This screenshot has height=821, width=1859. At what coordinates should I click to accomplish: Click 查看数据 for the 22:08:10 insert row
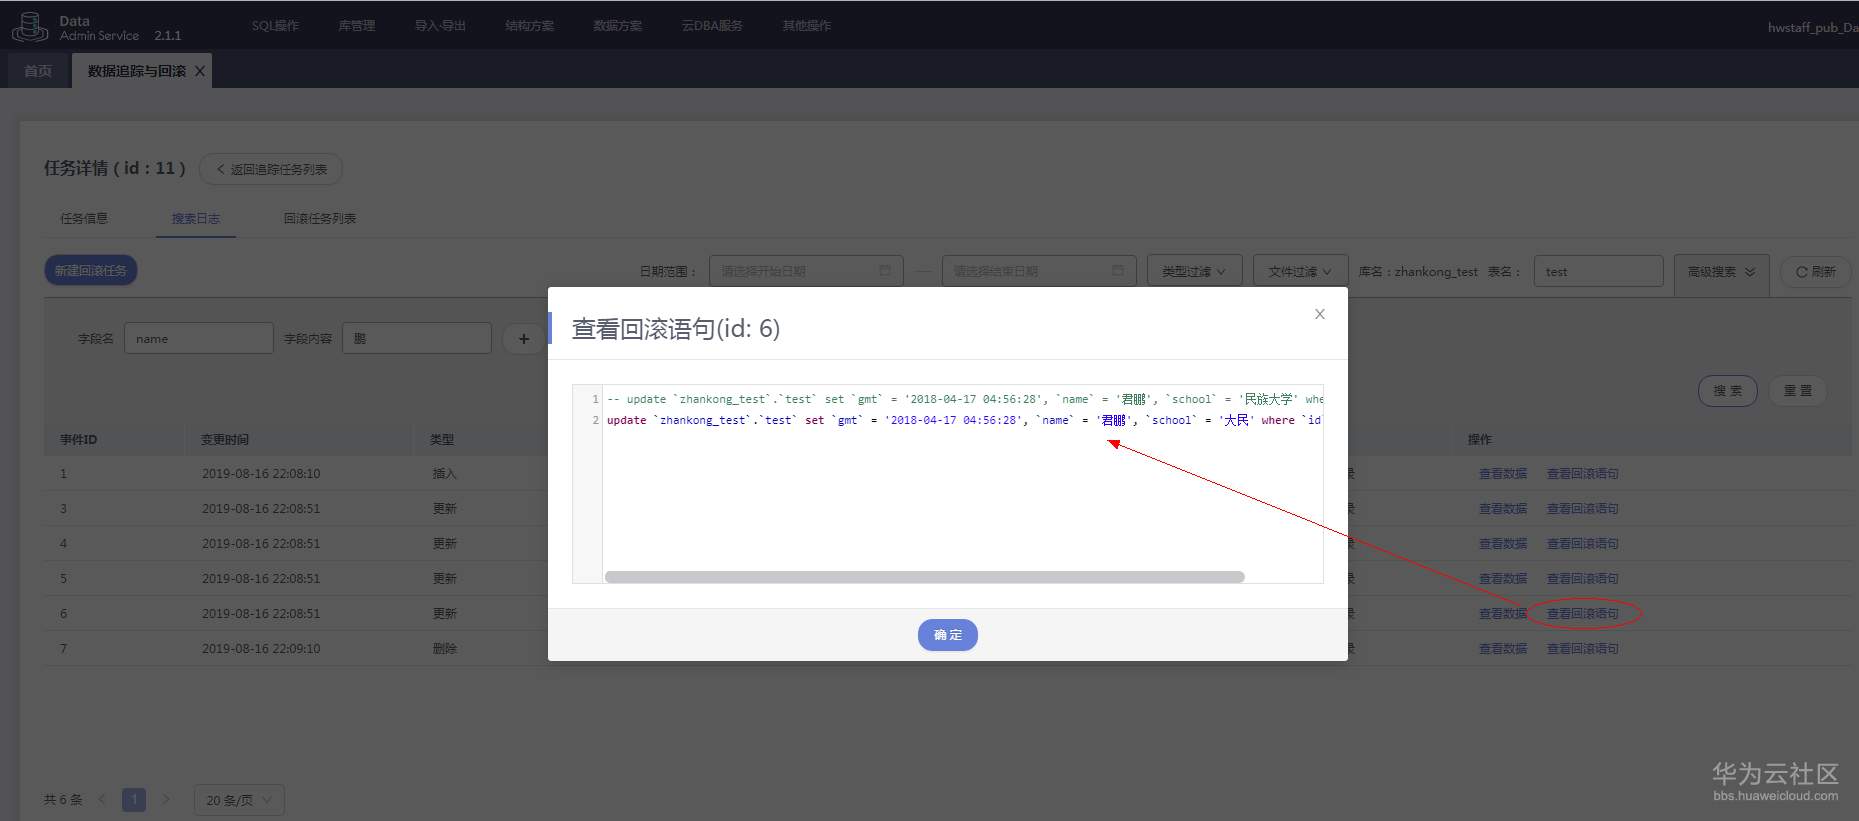[x=1503, y=474]
